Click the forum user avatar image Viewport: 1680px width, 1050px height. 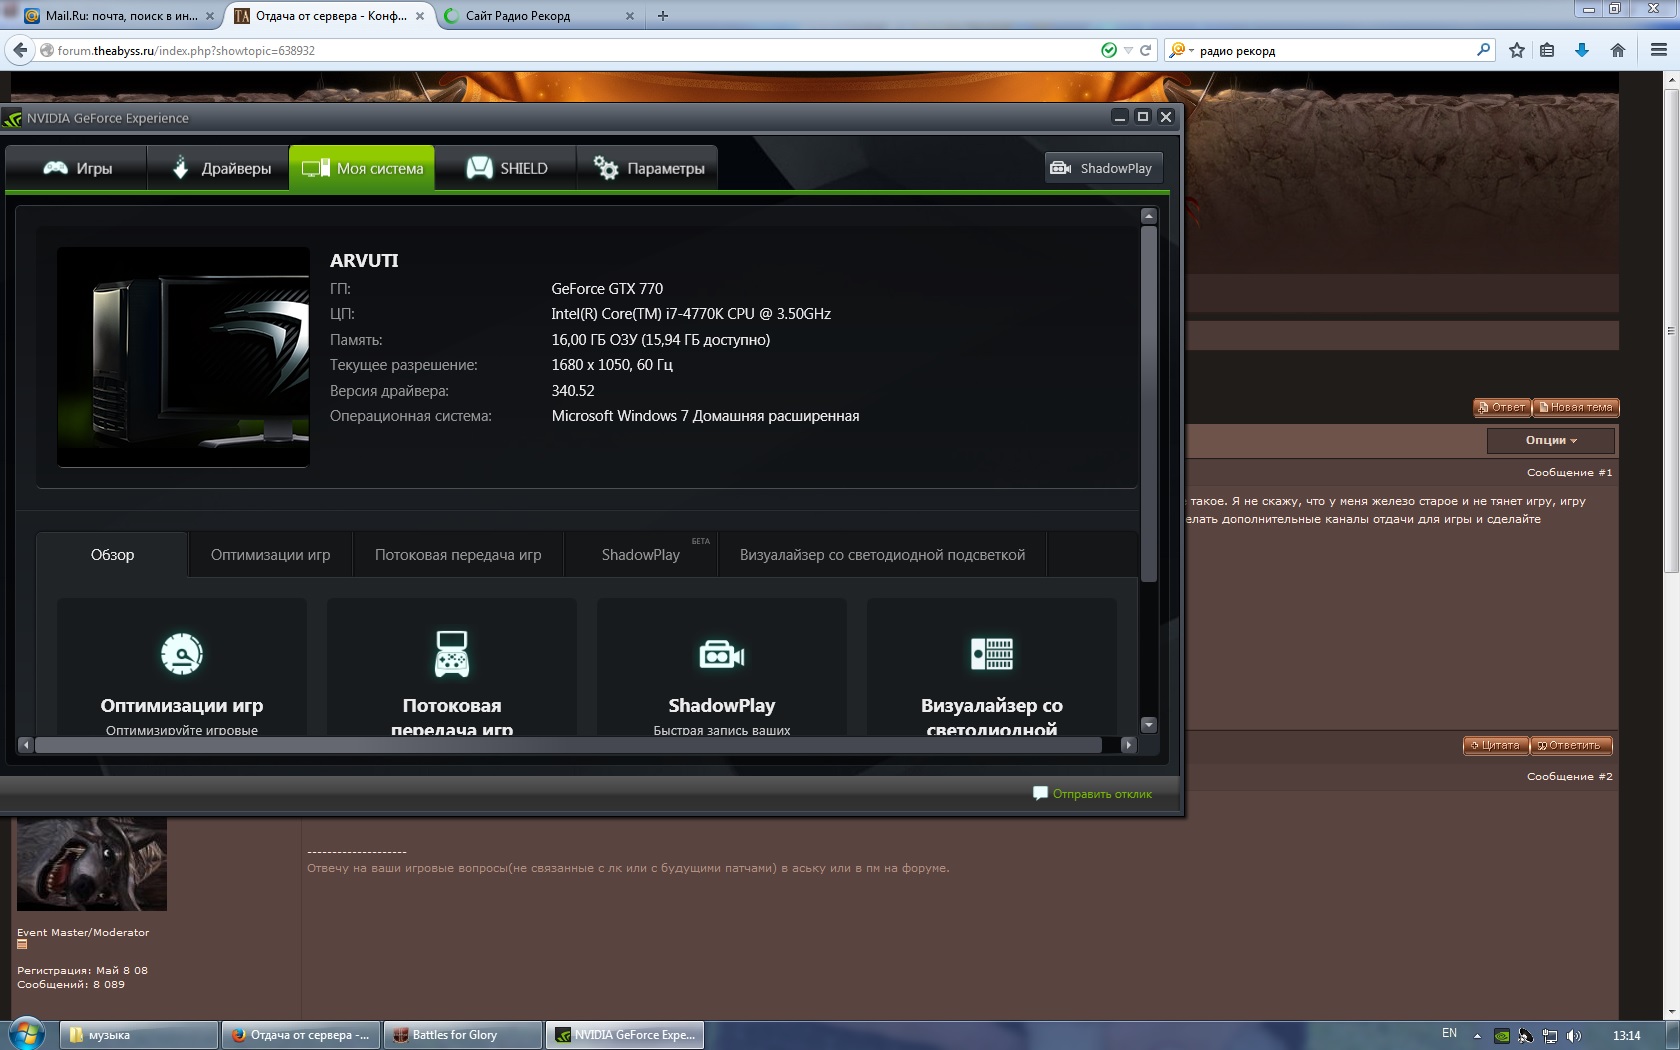tap(92, 863)
